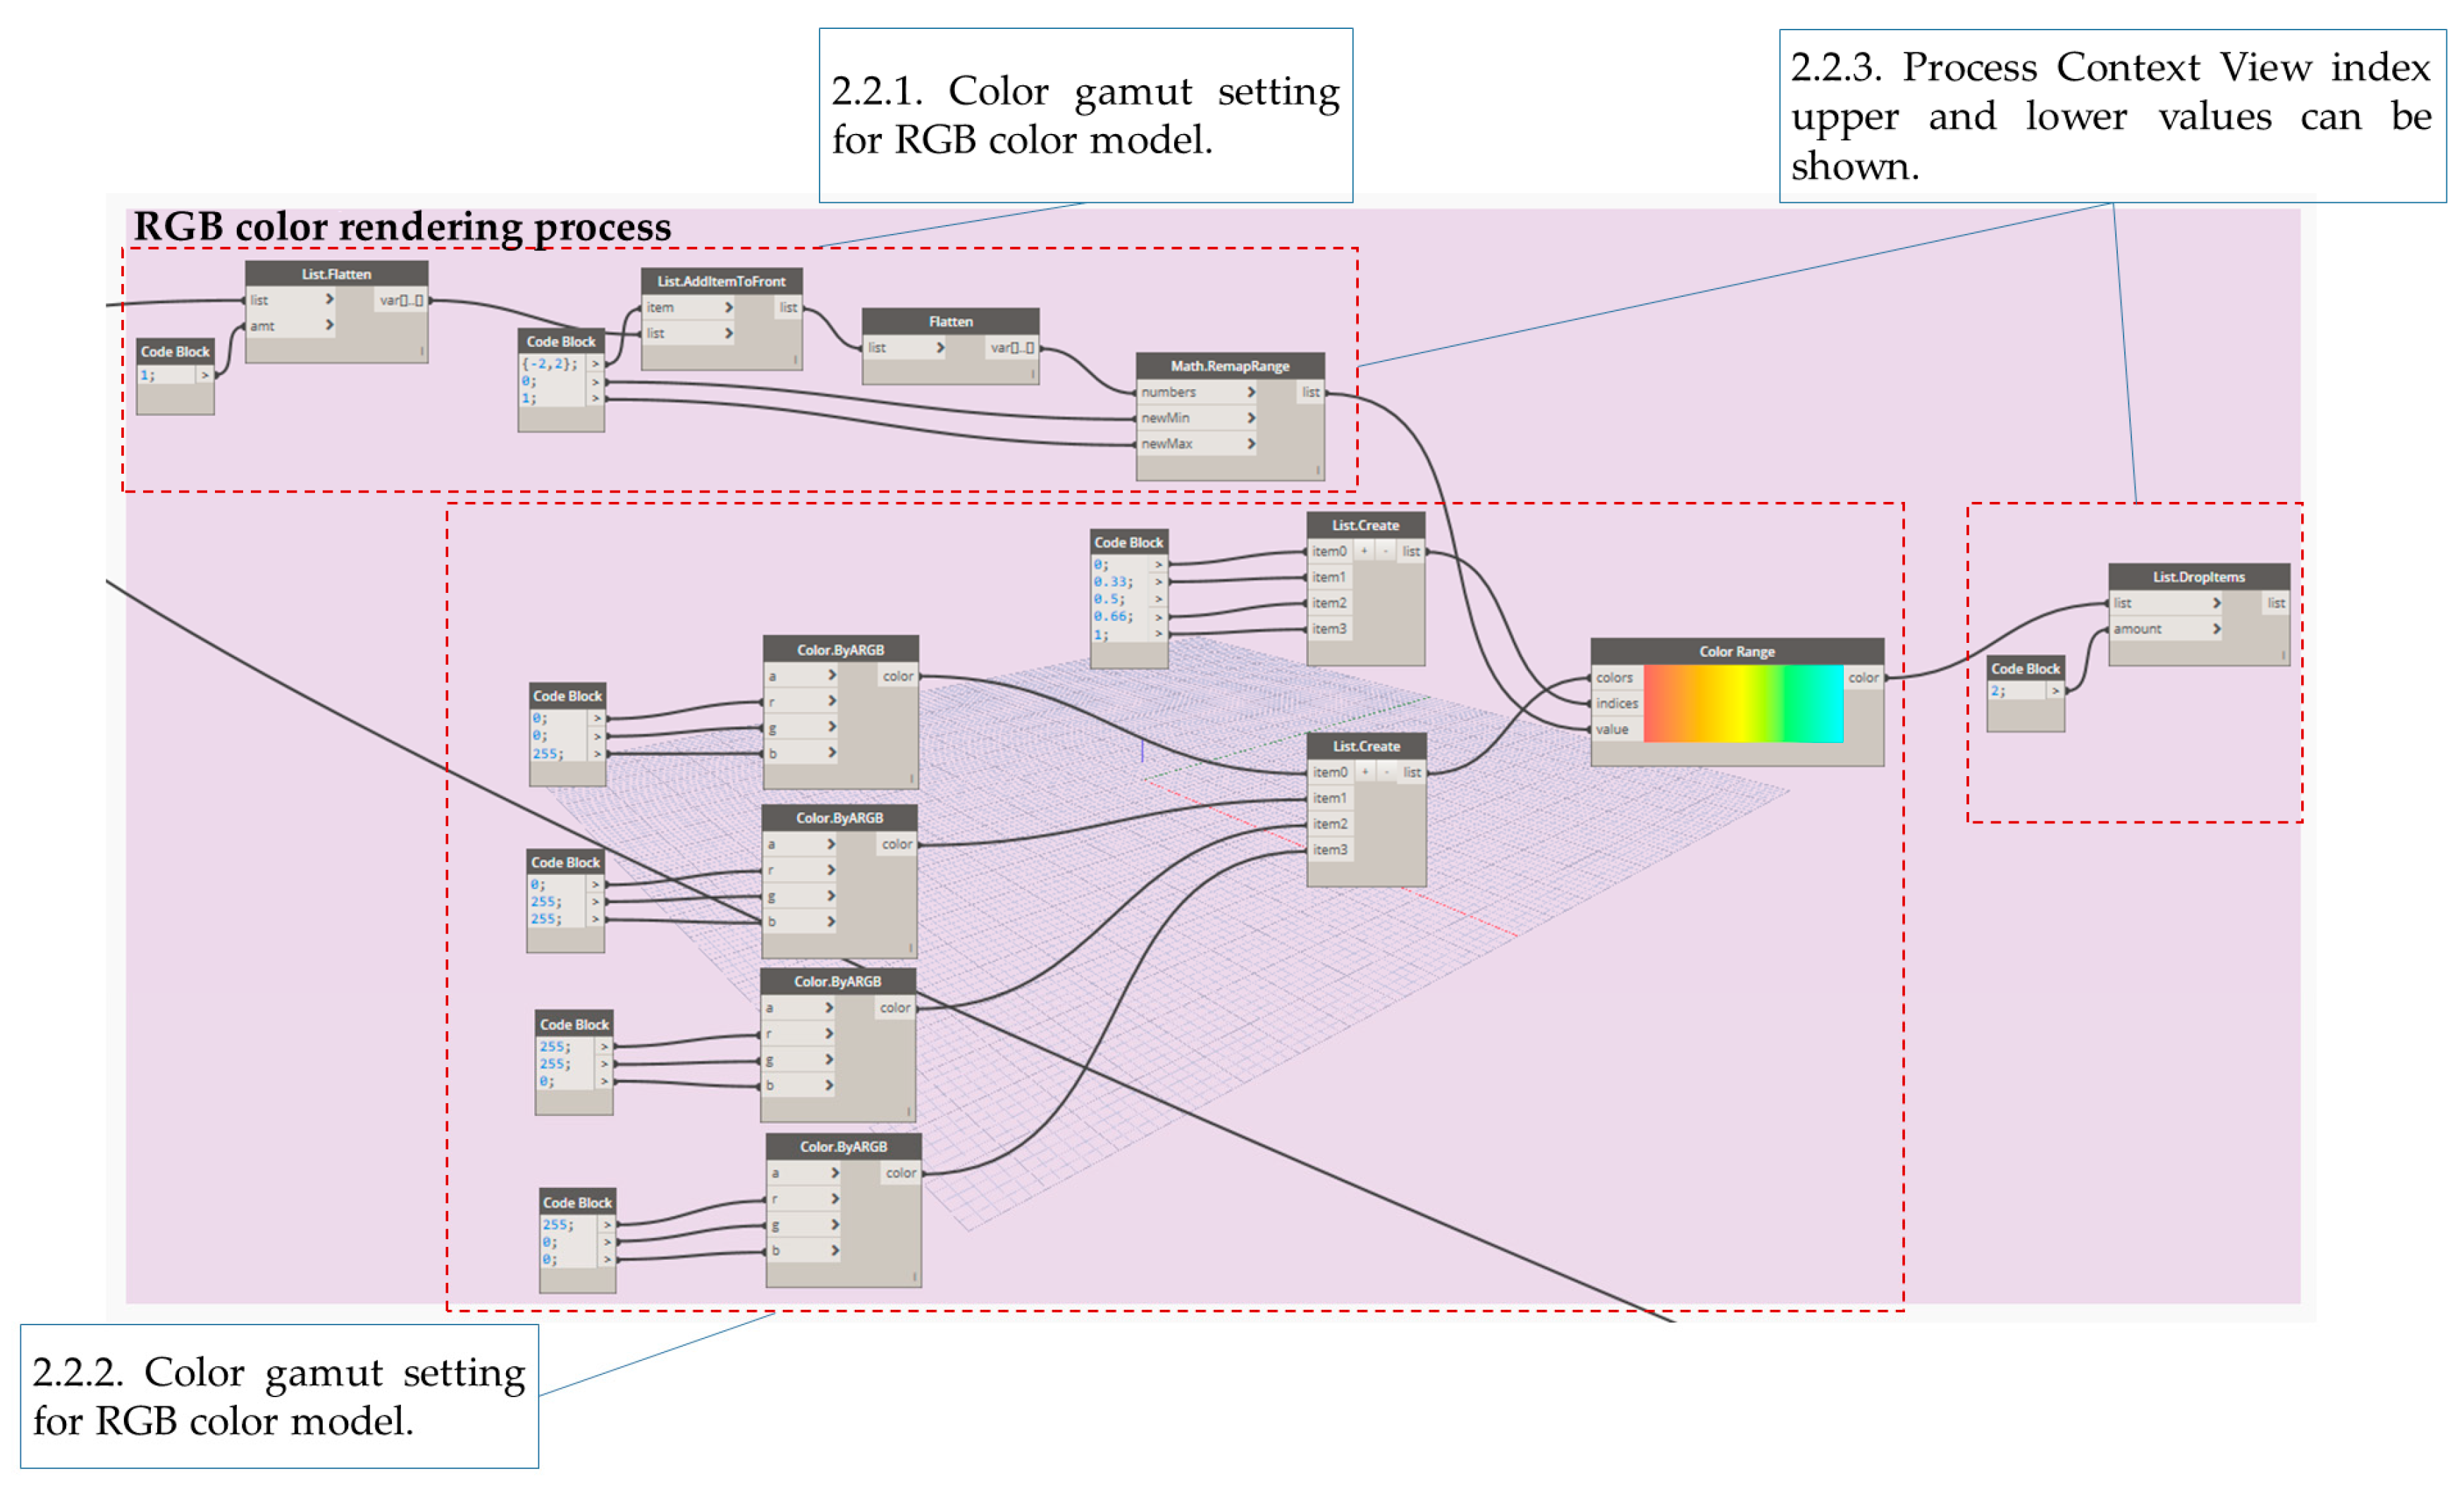Click the var[]..[] output port of List.Flatten
The height and width of the screenshot is (1486, 2464).
[401, 300]
